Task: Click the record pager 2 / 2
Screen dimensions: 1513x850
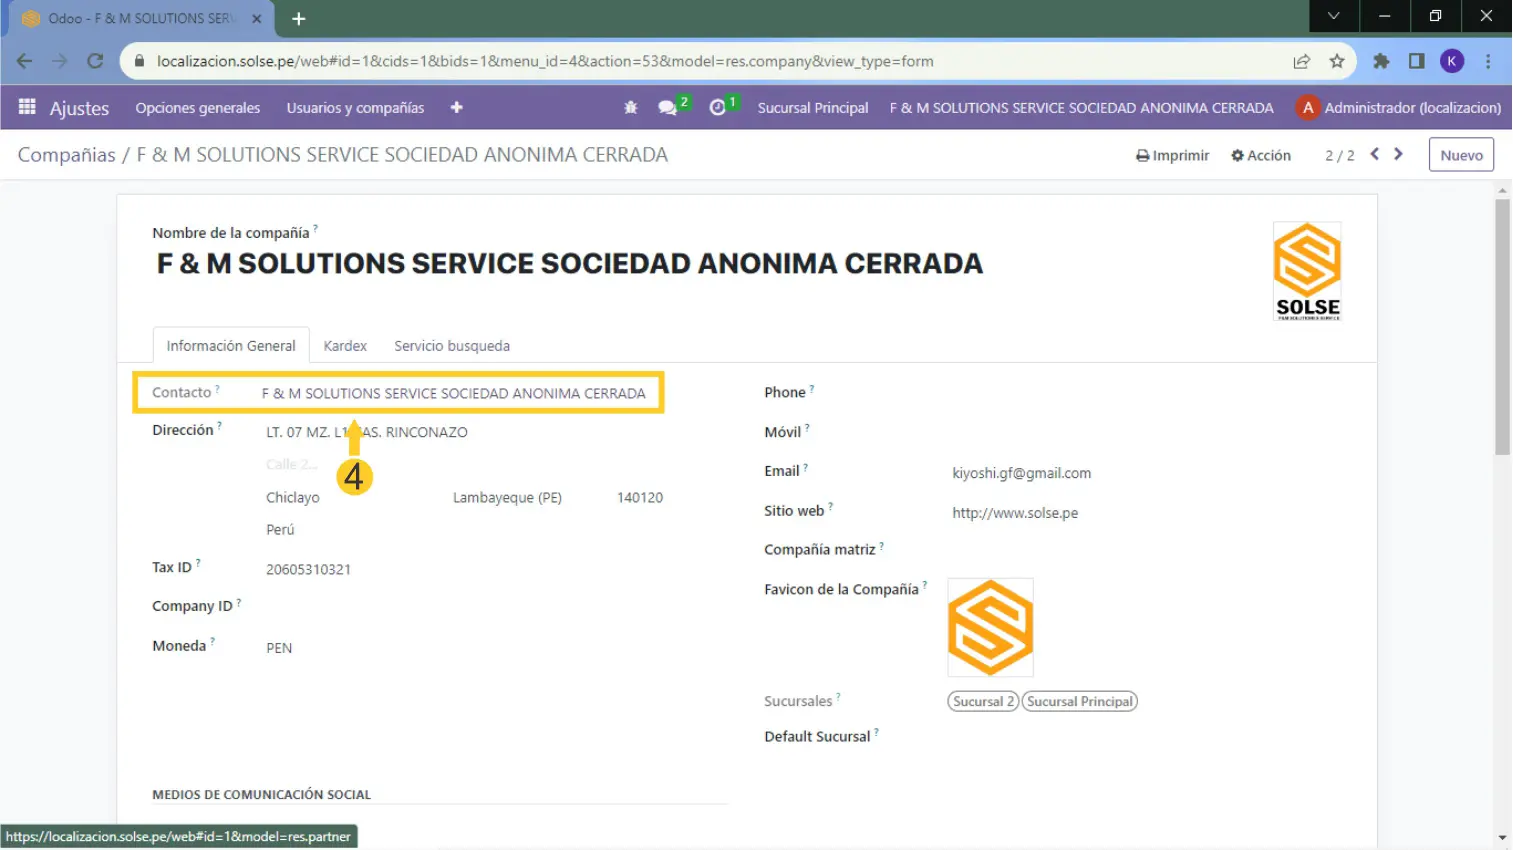Action: point(1340,155)
